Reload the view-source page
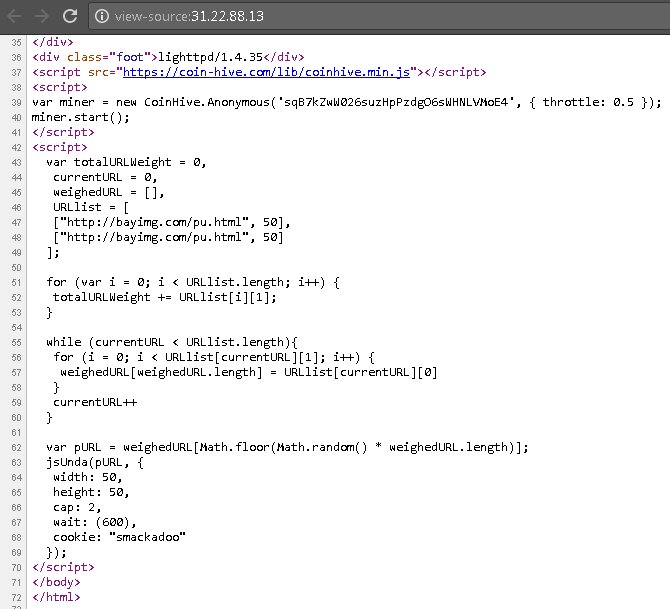 tap(70, 16)
